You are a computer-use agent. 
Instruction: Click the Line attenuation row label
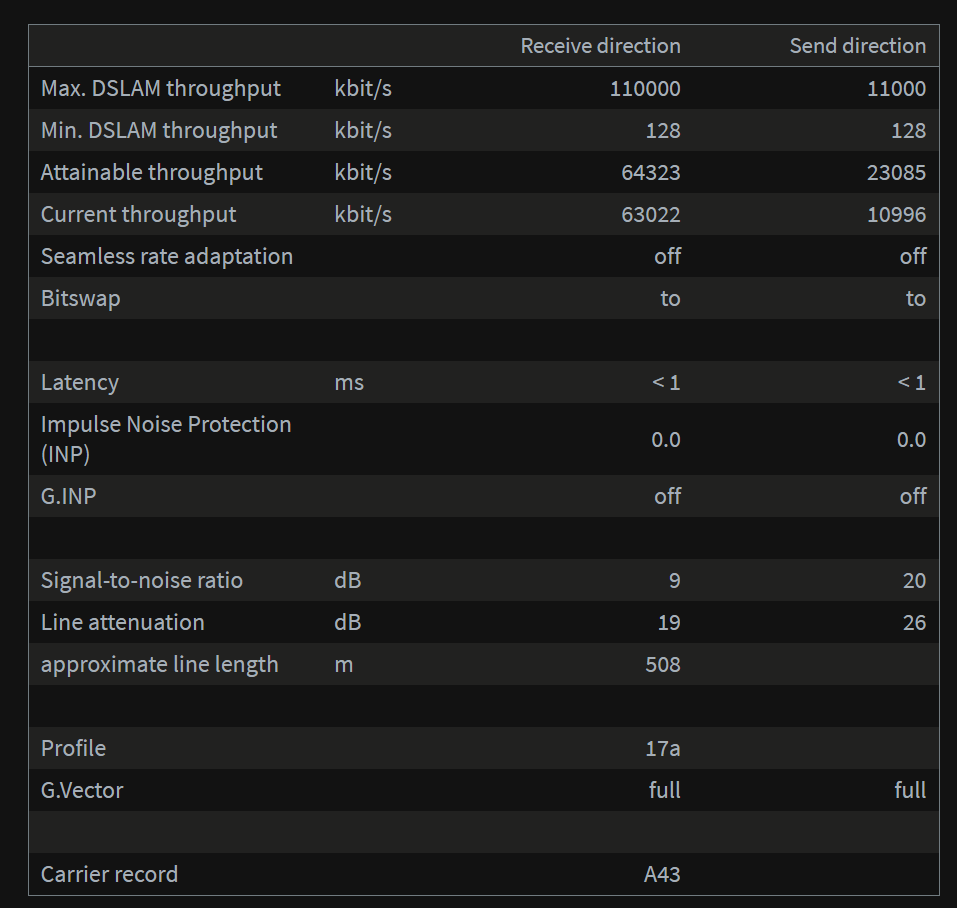[x=123, y=622]
